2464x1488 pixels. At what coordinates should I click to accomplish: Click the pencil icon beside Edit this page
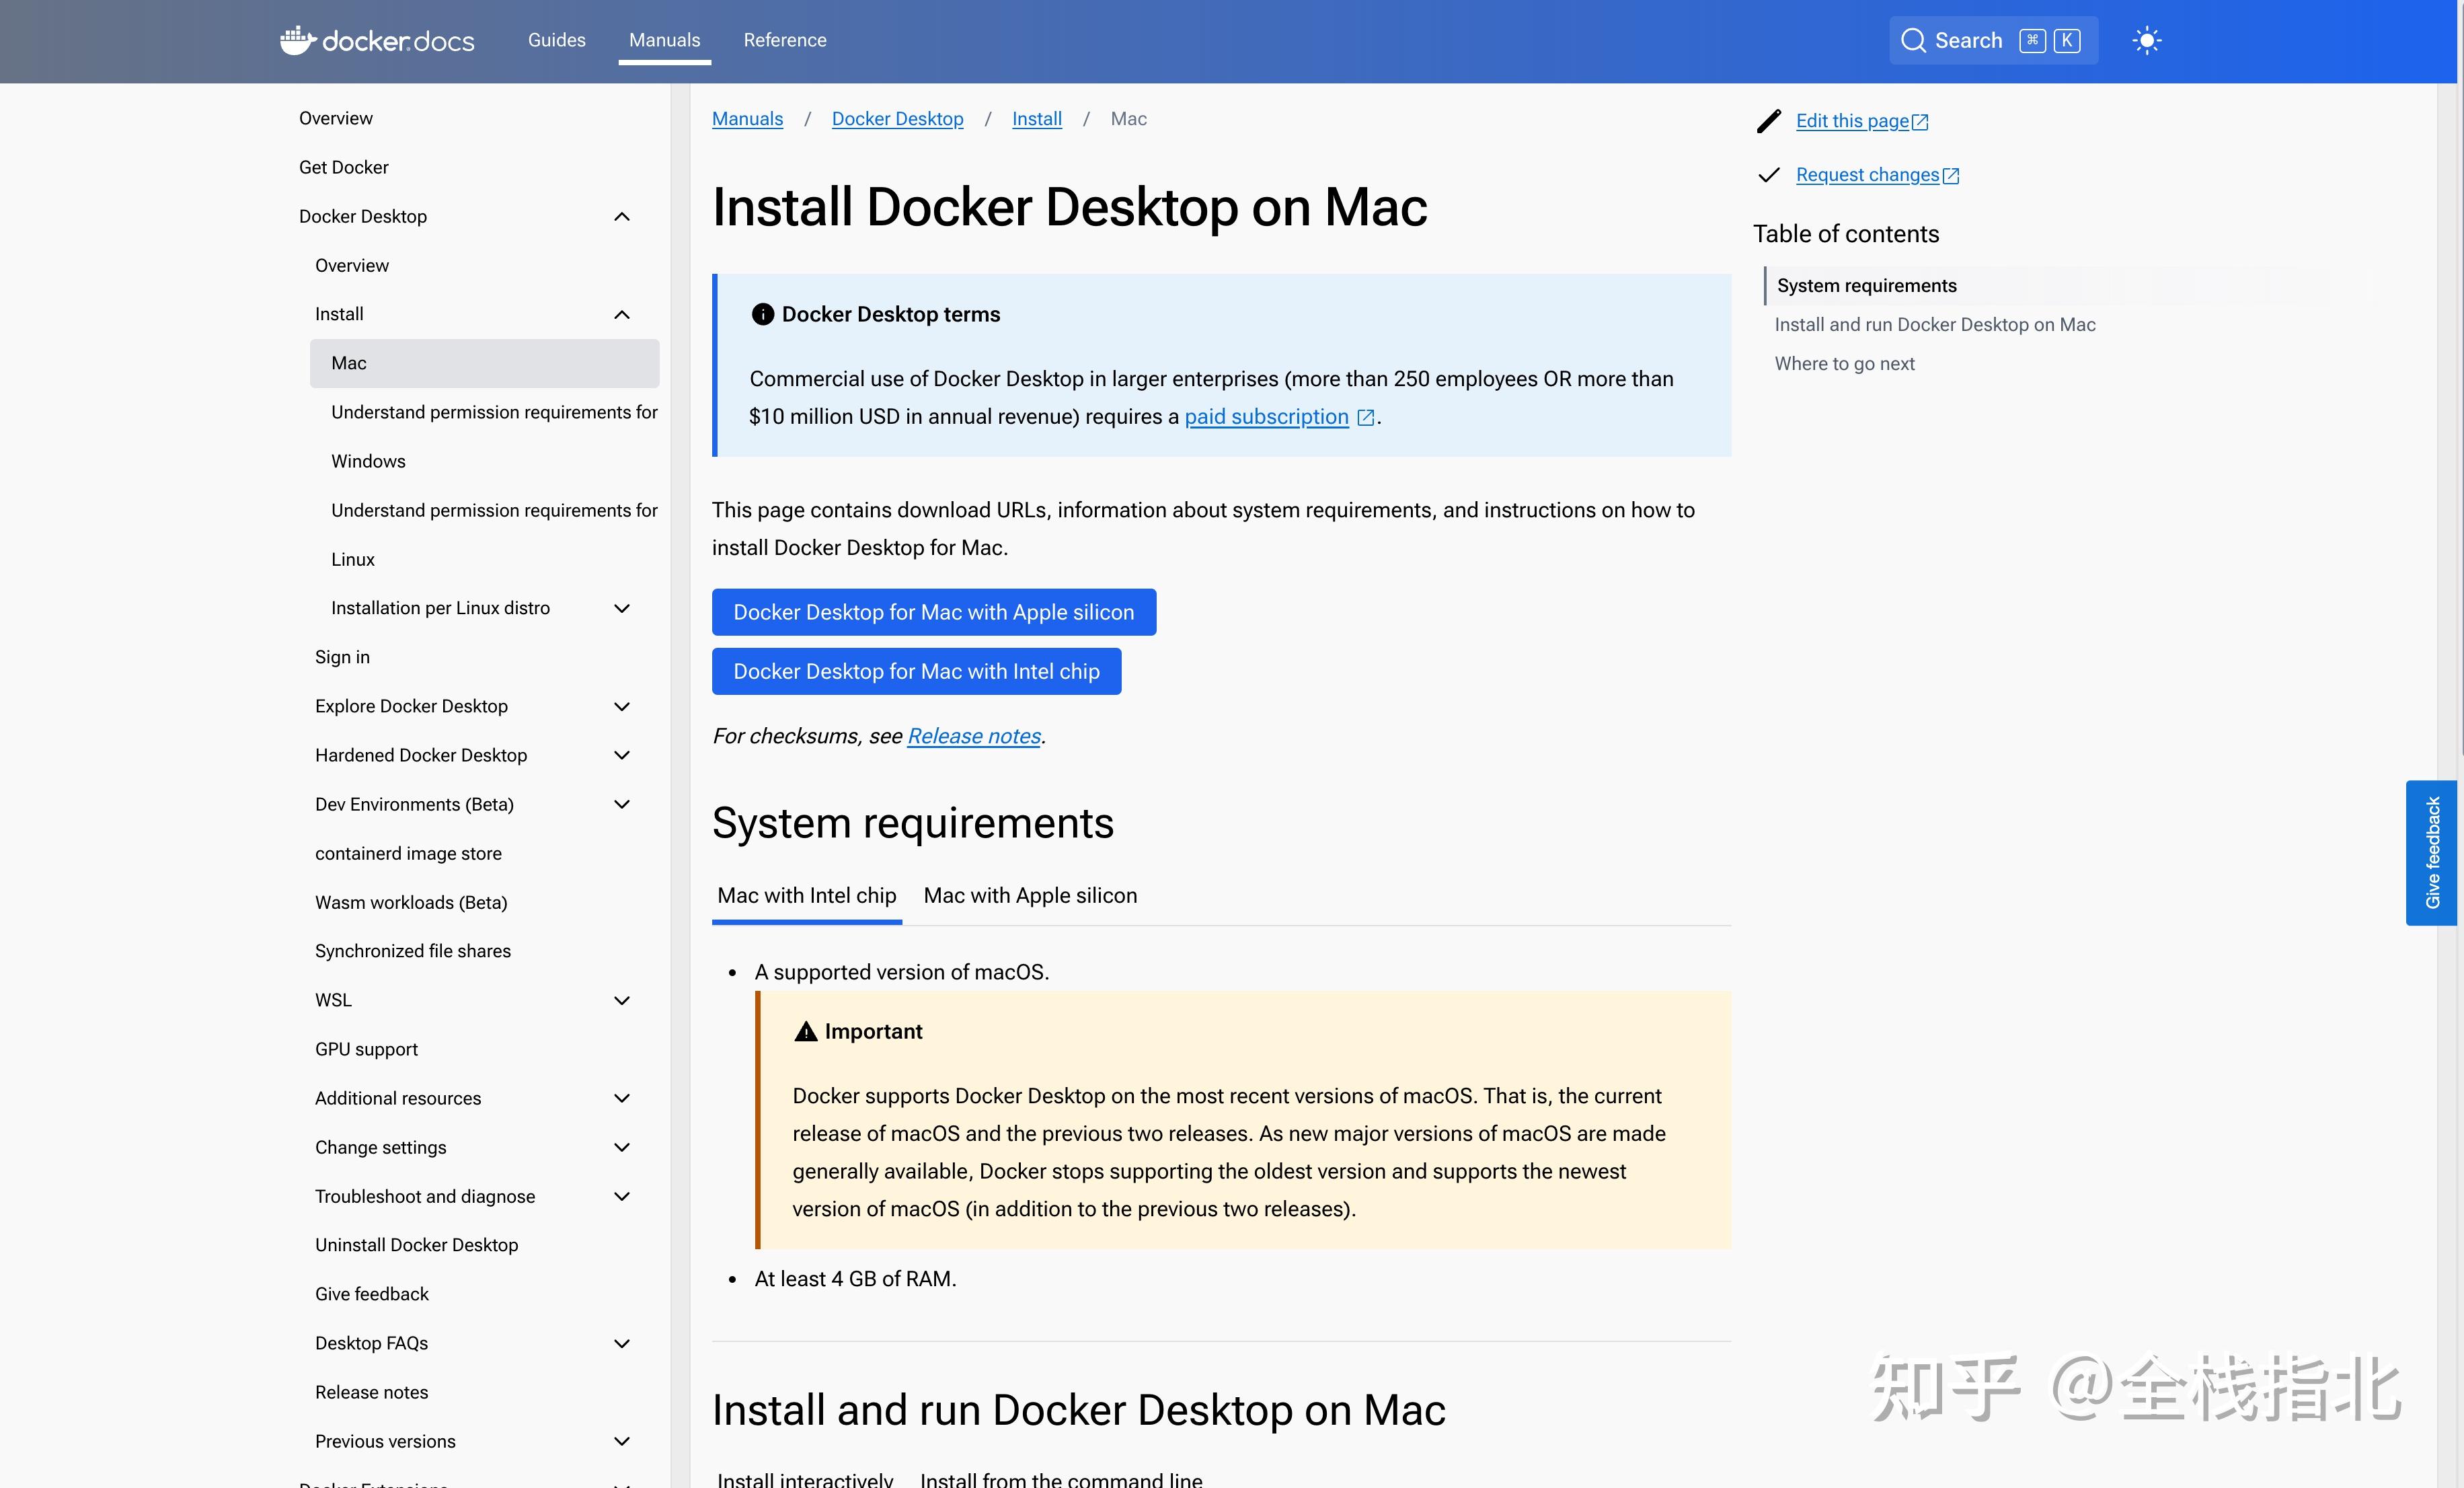1768,121
